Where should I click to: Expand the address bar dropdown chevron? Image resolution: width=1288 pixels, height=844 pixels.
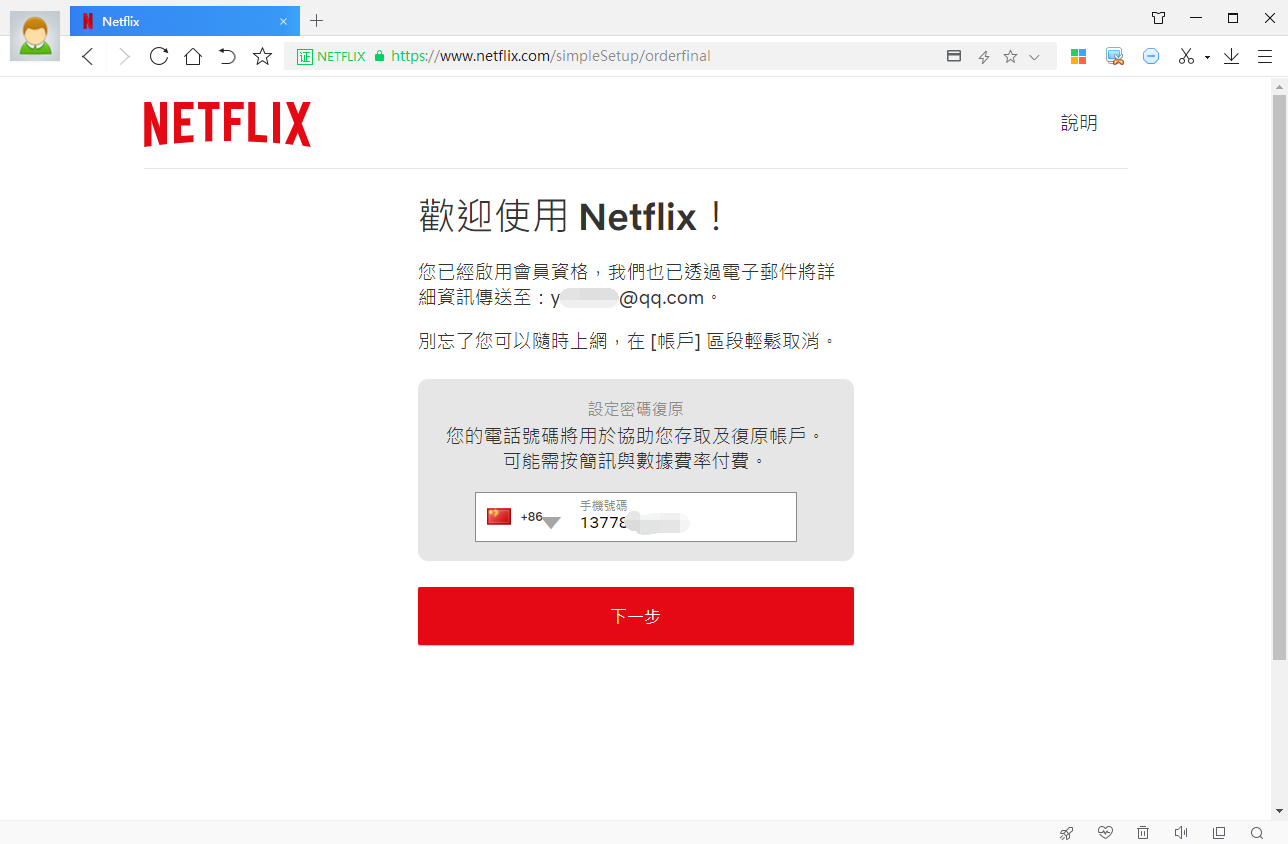point(1034,57)
